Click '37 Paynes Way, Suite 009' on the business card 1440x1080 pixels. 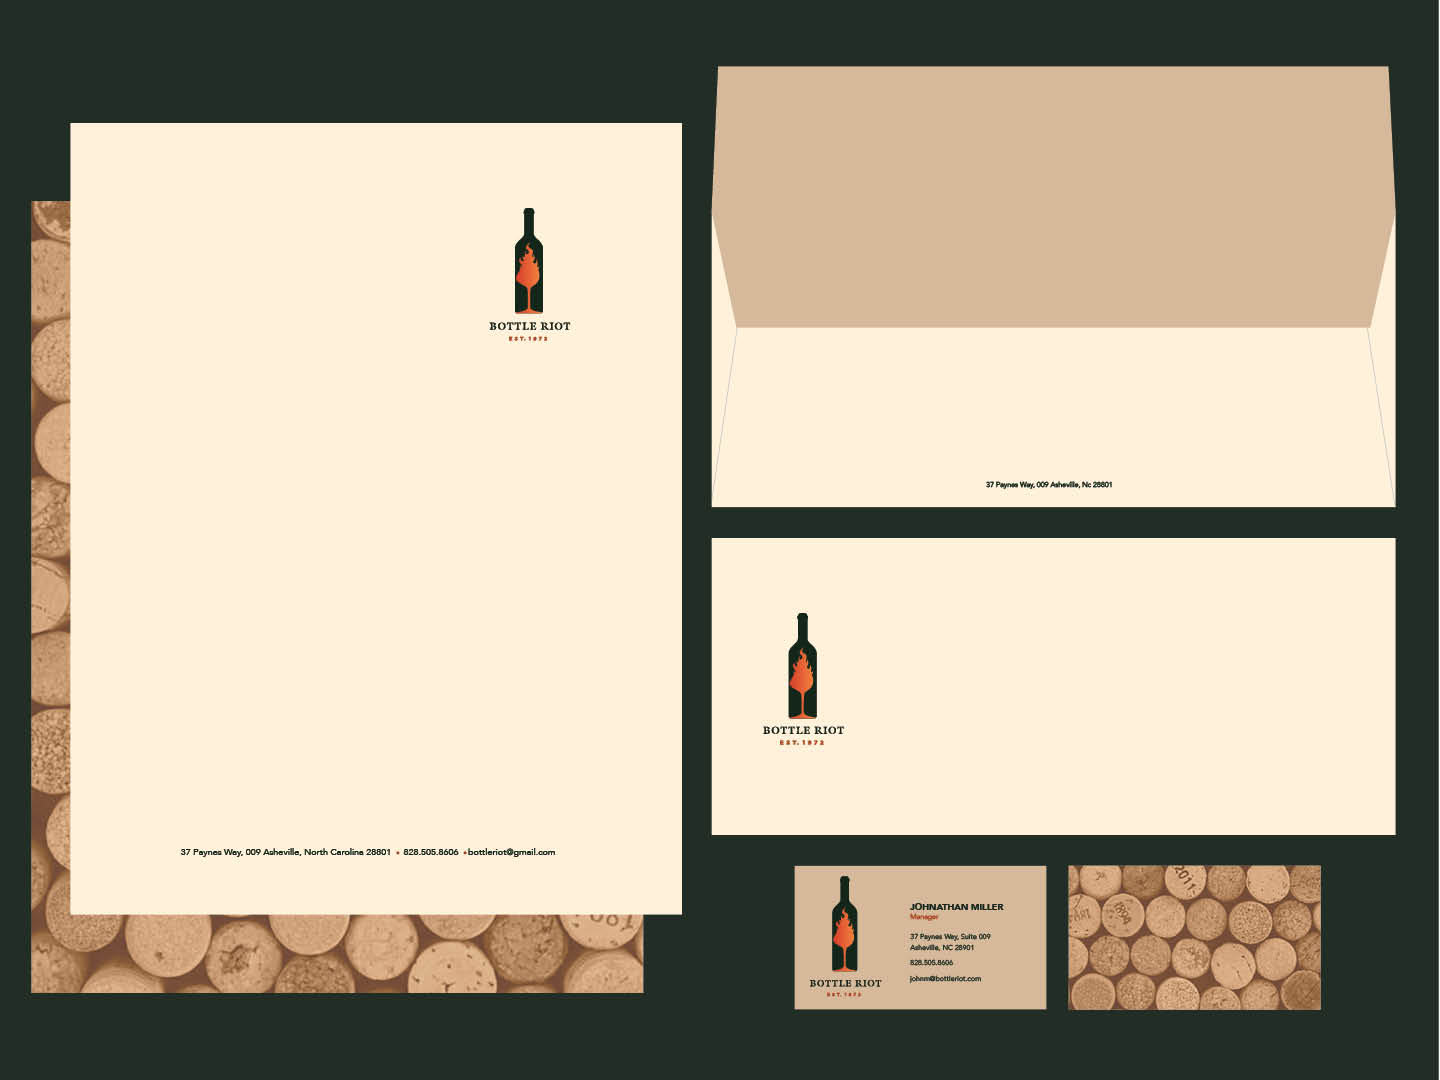[x=950, y=937]
